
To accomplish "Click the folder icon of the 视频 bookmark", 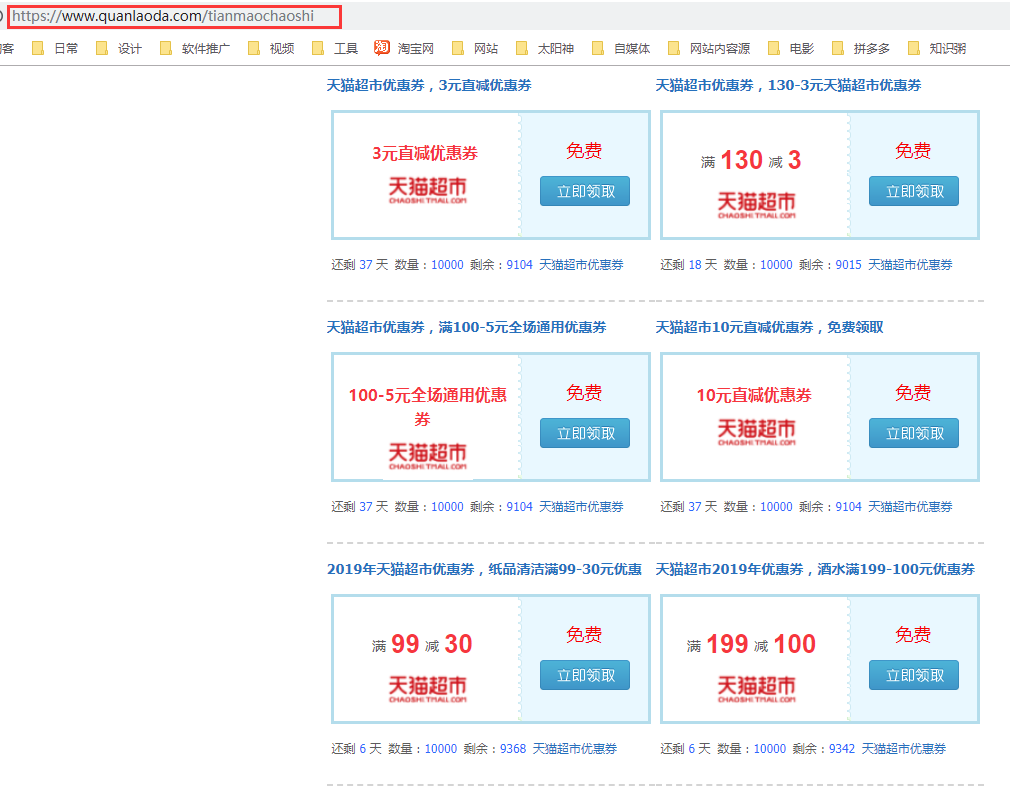I will (254, 48).
